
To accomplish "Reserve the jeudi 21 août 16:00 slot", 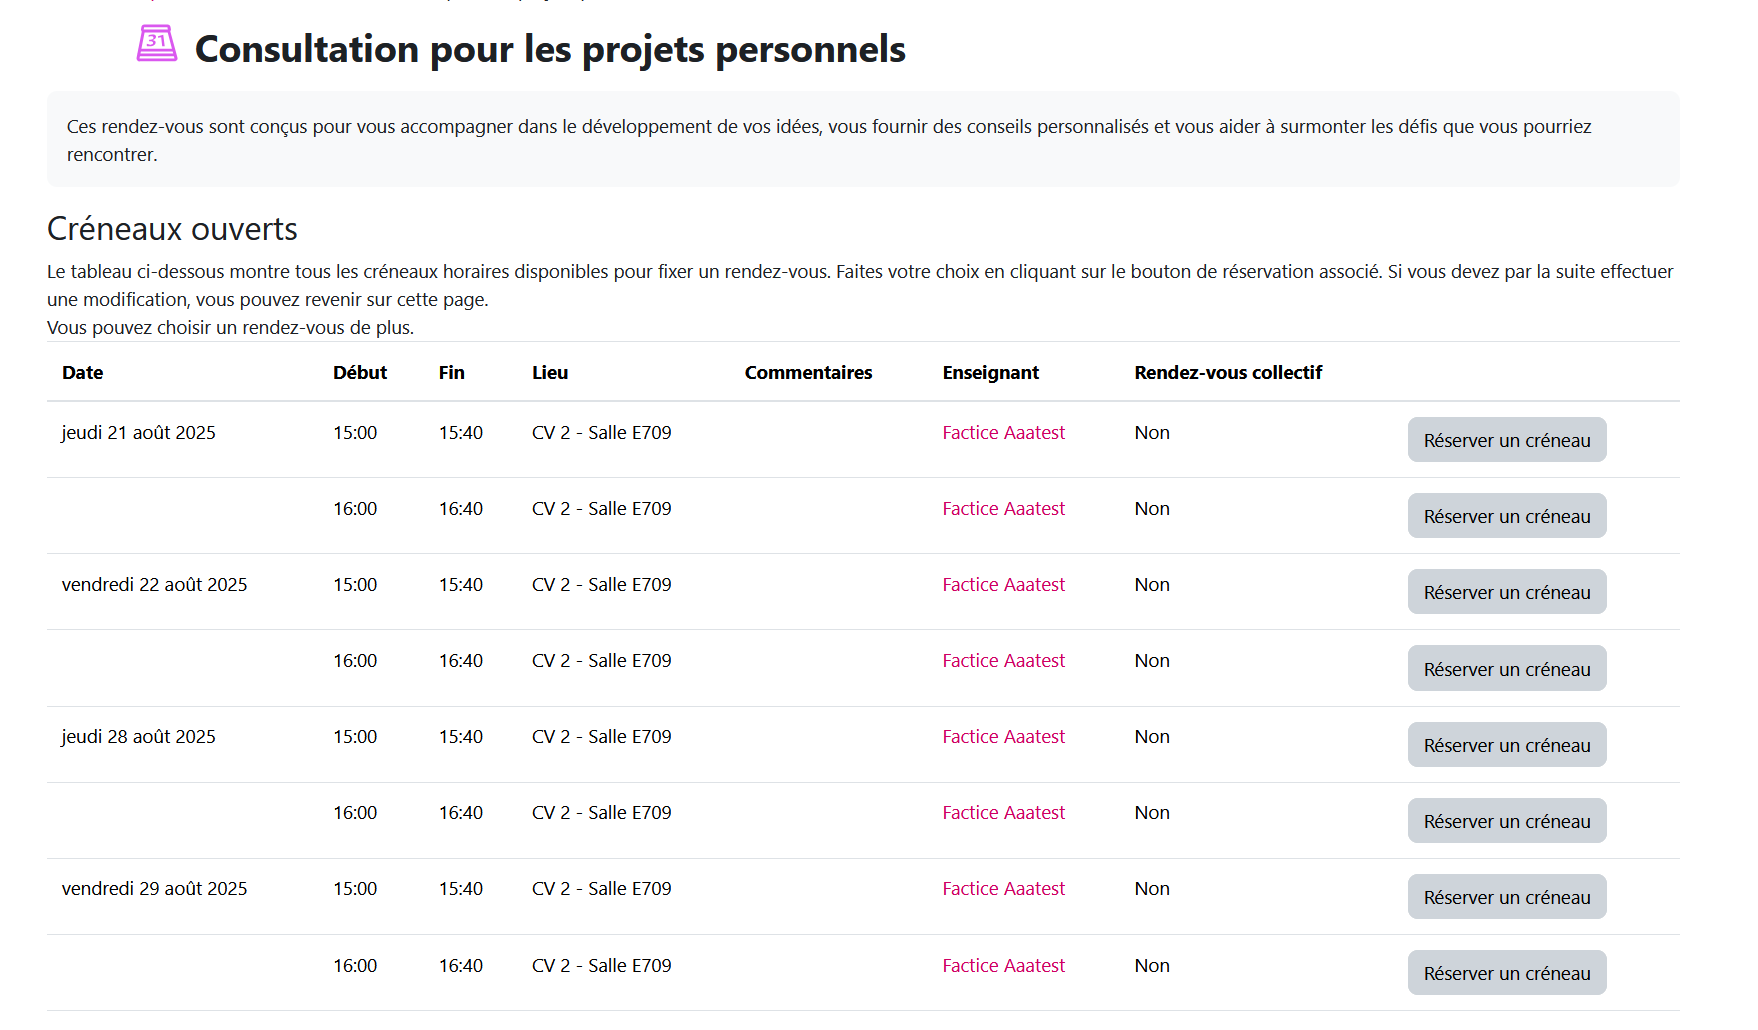I will point(1506,516).
